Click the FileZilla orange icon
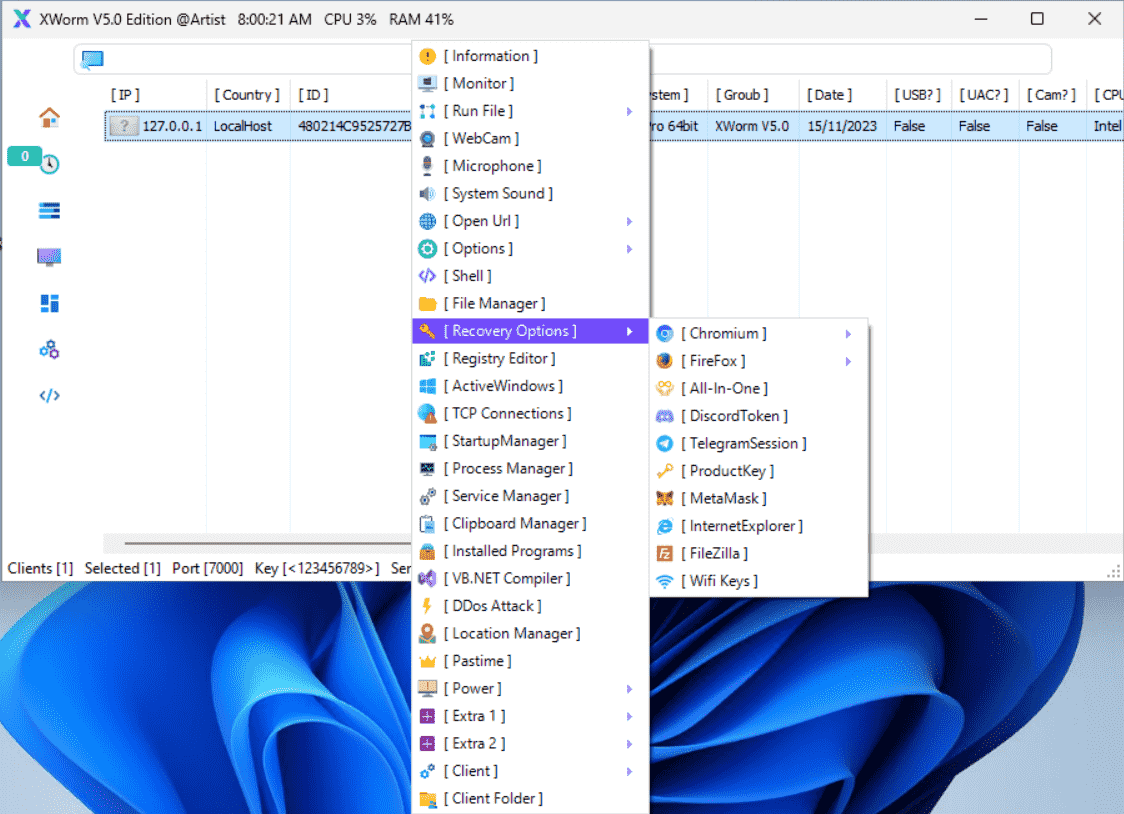This screenshot has height=814, width=1124. [x=665, y=553]
